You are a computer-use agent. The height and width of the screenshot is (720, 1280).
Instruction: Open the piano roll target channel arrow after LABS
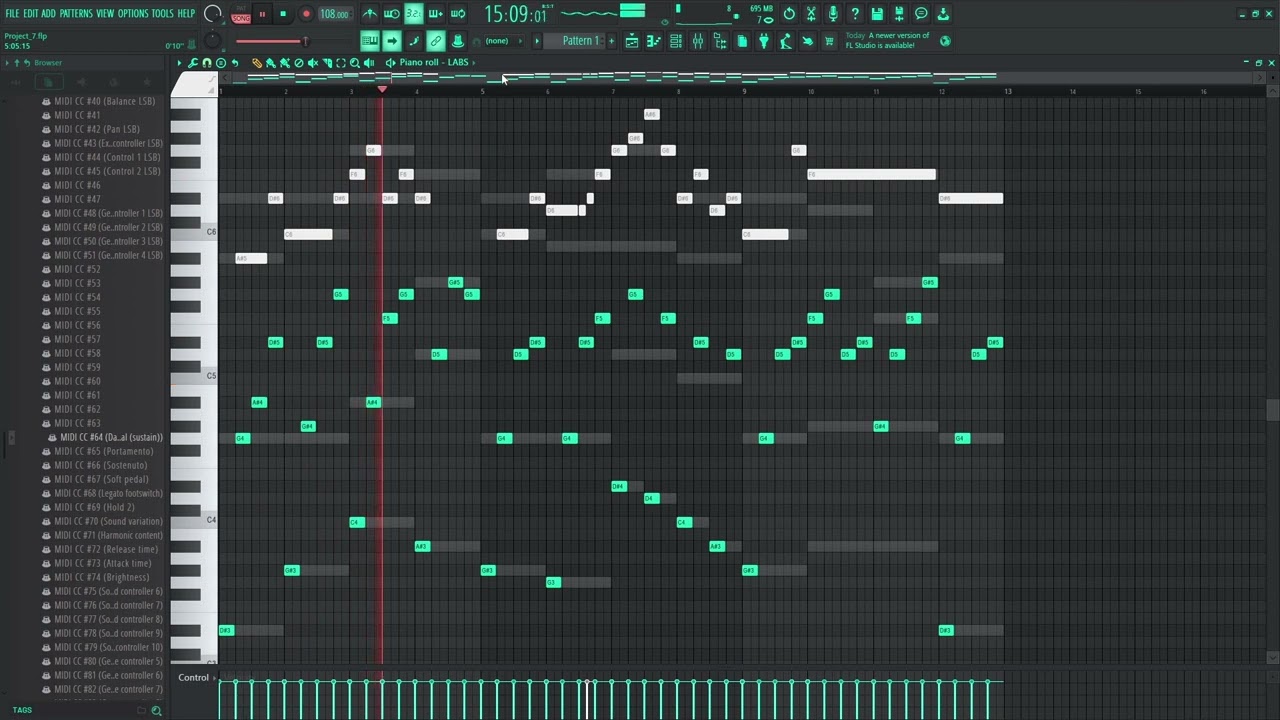point(474,63)
